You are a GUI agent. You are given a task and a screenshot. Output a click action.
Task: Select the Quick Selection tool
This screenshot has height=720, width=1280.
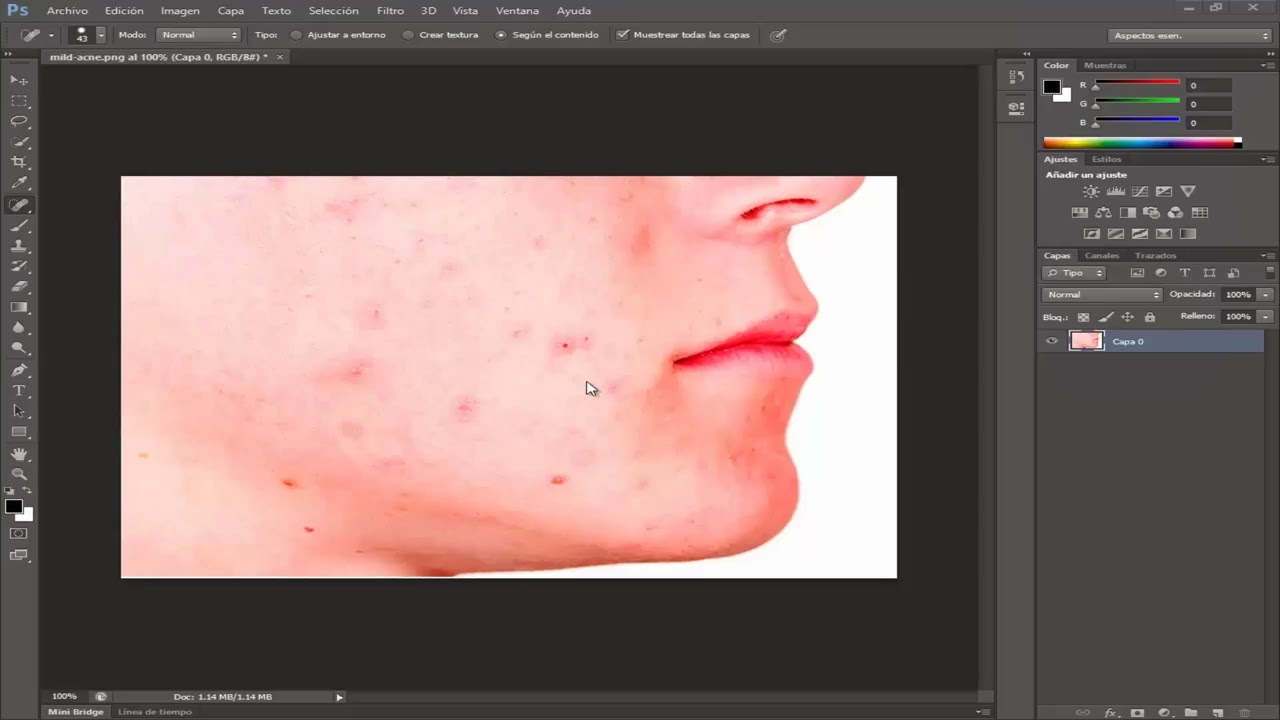[x=19, y=142]
